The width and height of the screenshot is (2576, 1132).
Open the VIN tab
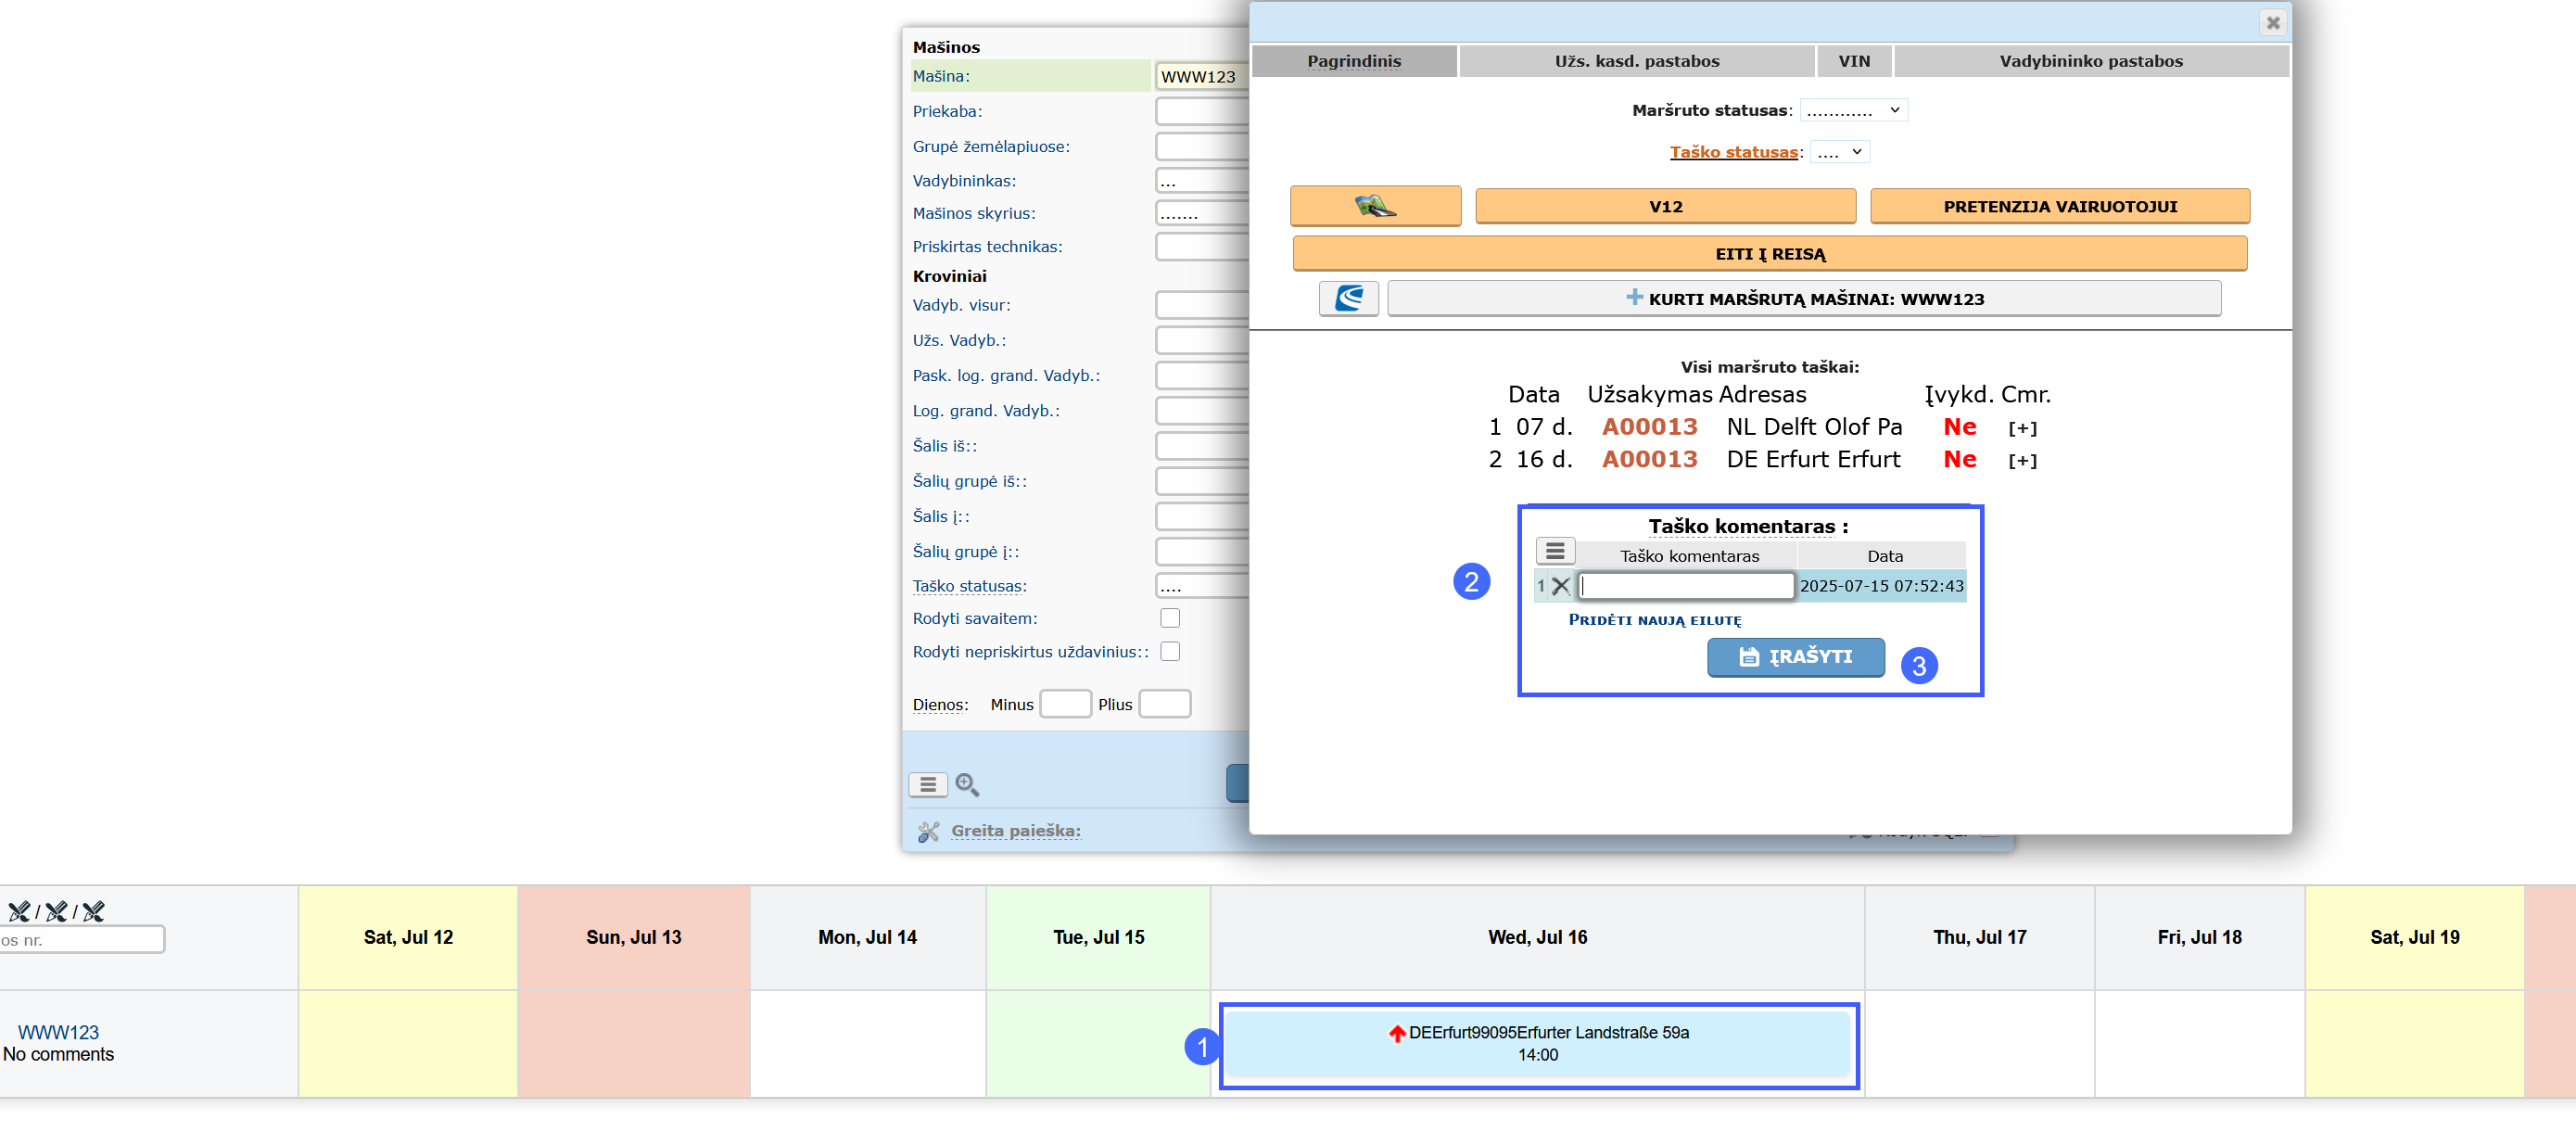(1854, 61)
